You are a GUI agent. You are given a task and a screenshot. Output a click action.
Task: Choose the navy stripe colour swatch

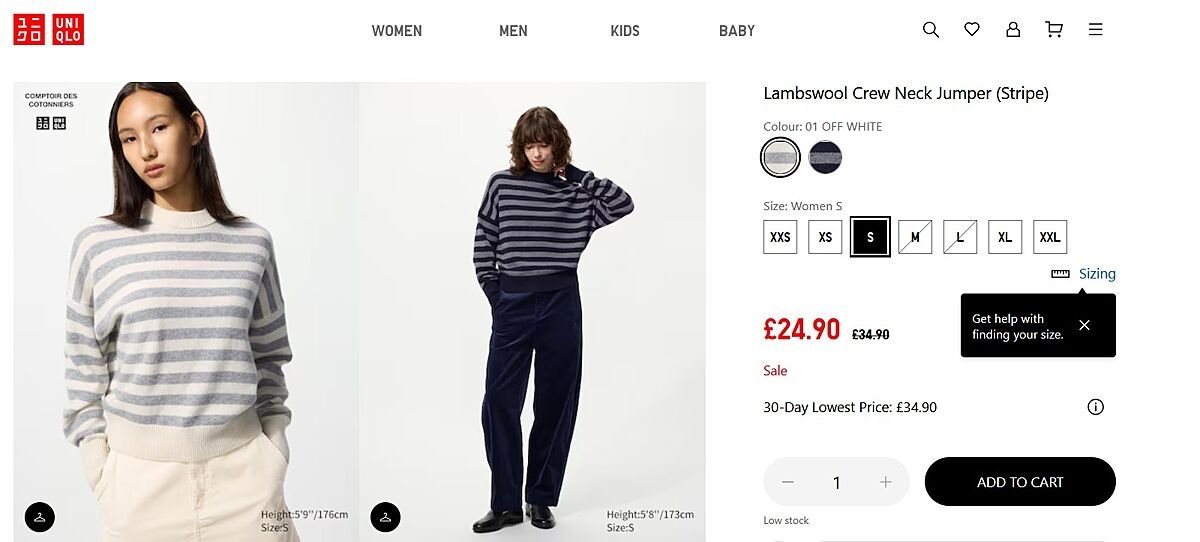[826, 157]
